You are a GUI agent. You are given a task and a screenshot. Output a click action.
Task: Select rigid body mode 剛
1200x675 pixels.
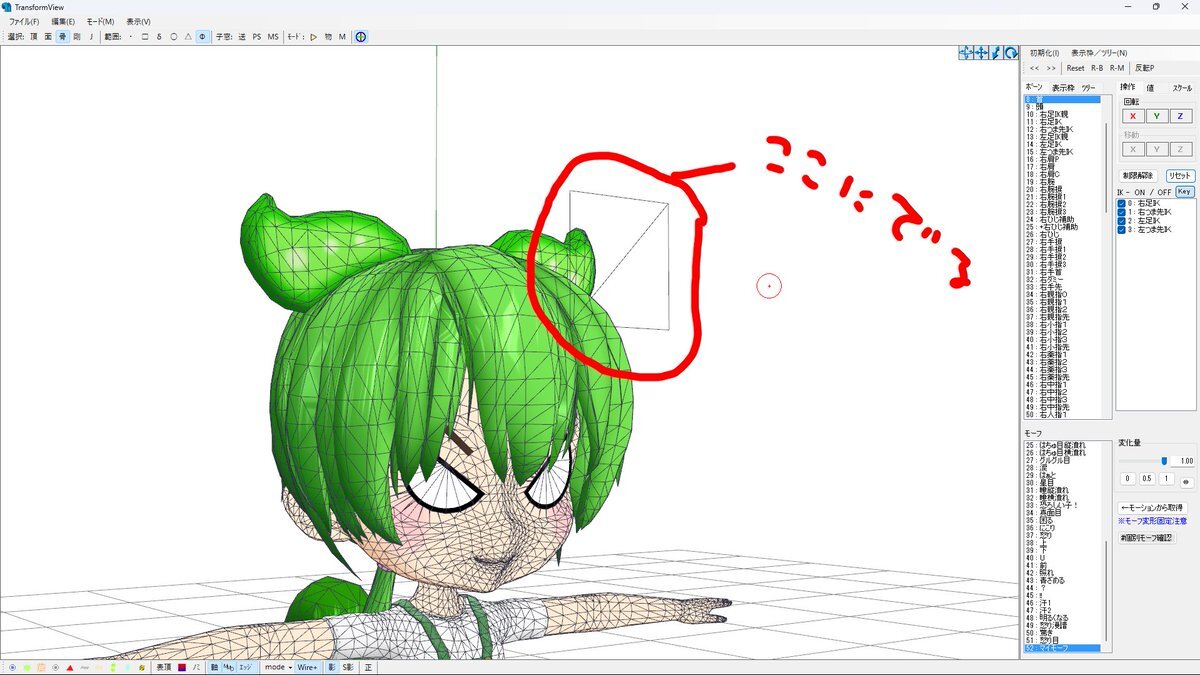(x=77, y=37)
